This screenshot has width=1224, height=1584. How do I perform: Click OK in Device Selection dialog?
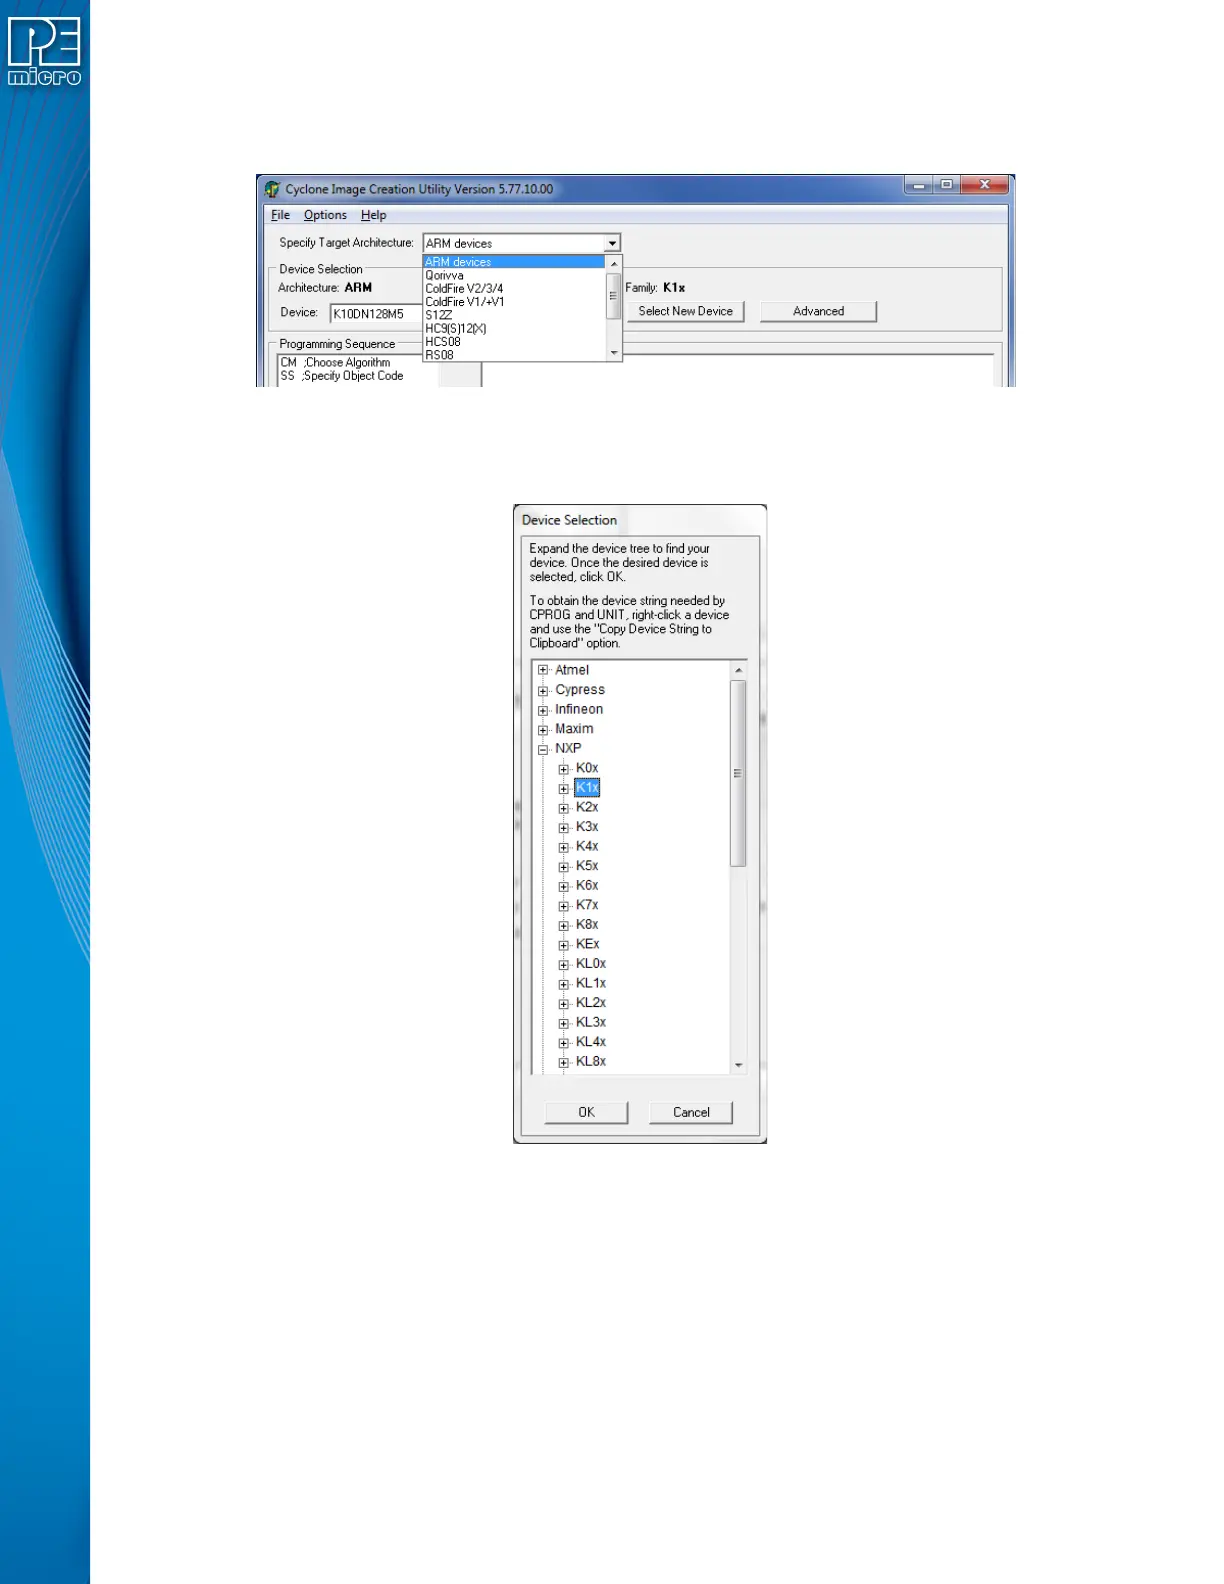point(586,1112)
